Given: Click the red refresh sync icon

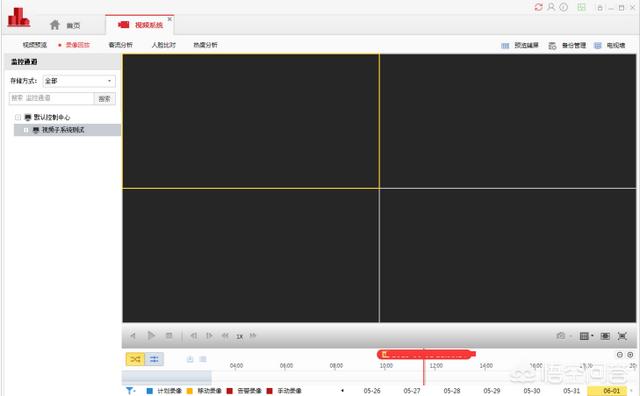Looking at the screenshot, I should pos(538,7).
